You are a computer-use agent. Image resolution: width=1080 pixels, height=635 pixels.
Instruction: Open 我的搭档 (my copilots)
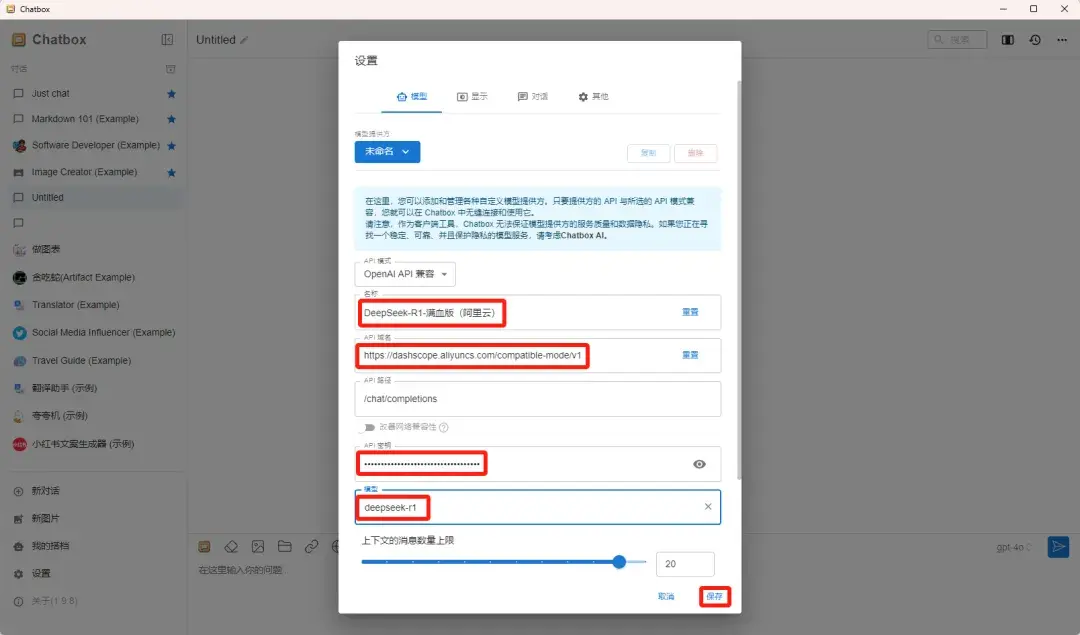[x=93, y=546]
